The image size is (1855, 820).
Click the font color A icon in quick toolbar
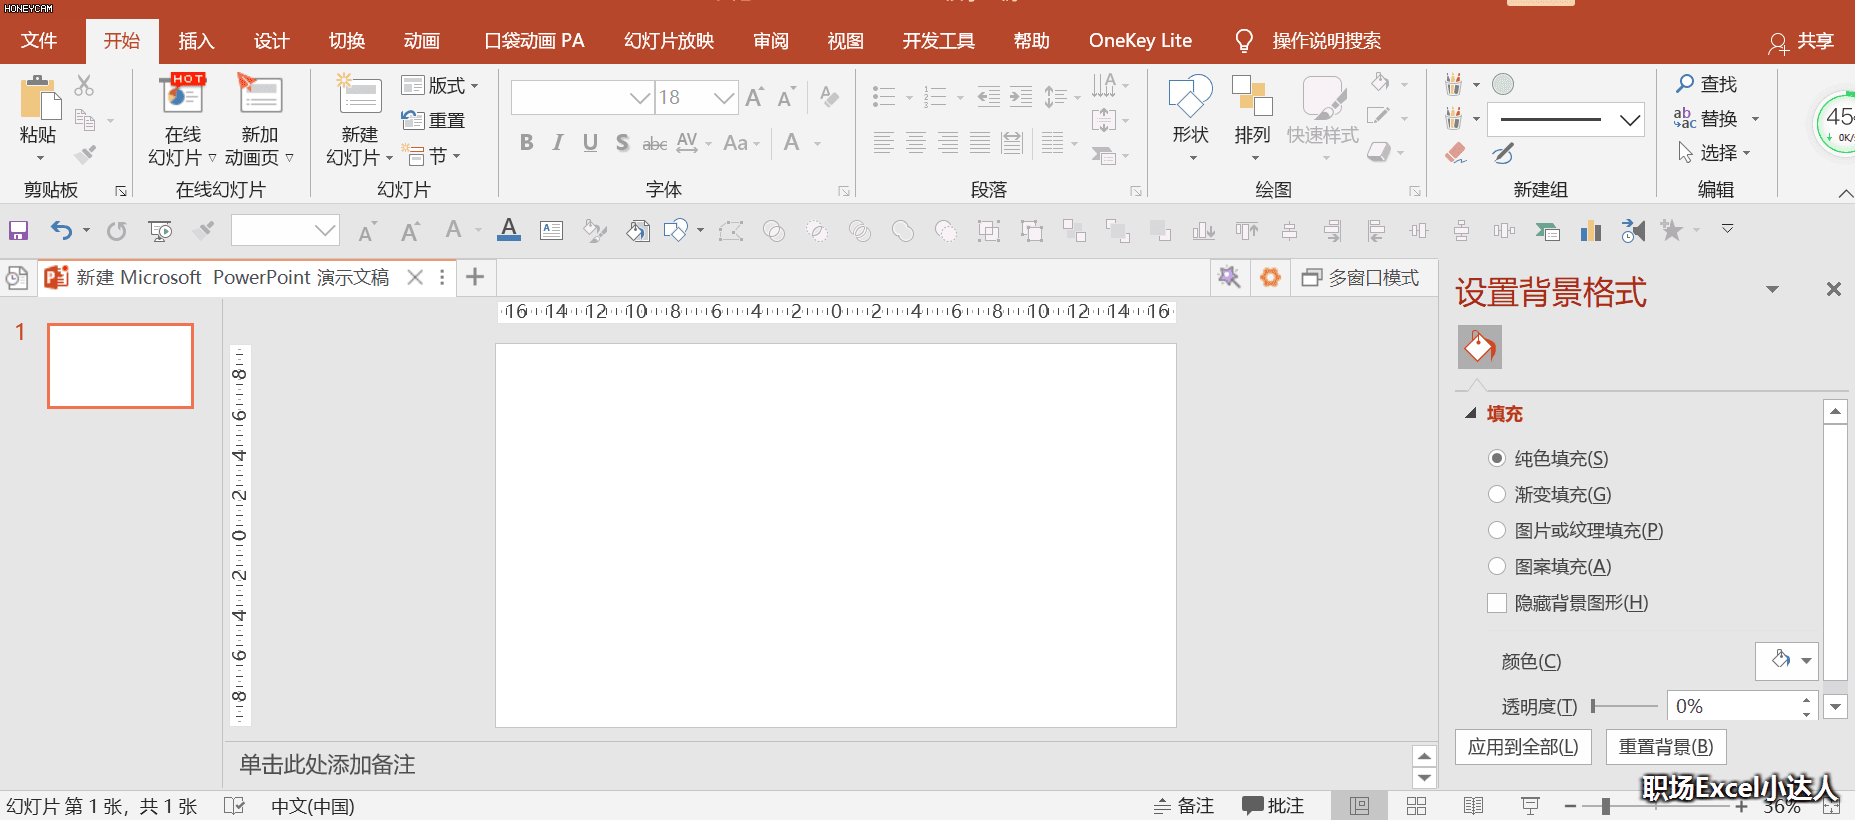[509, 230]
